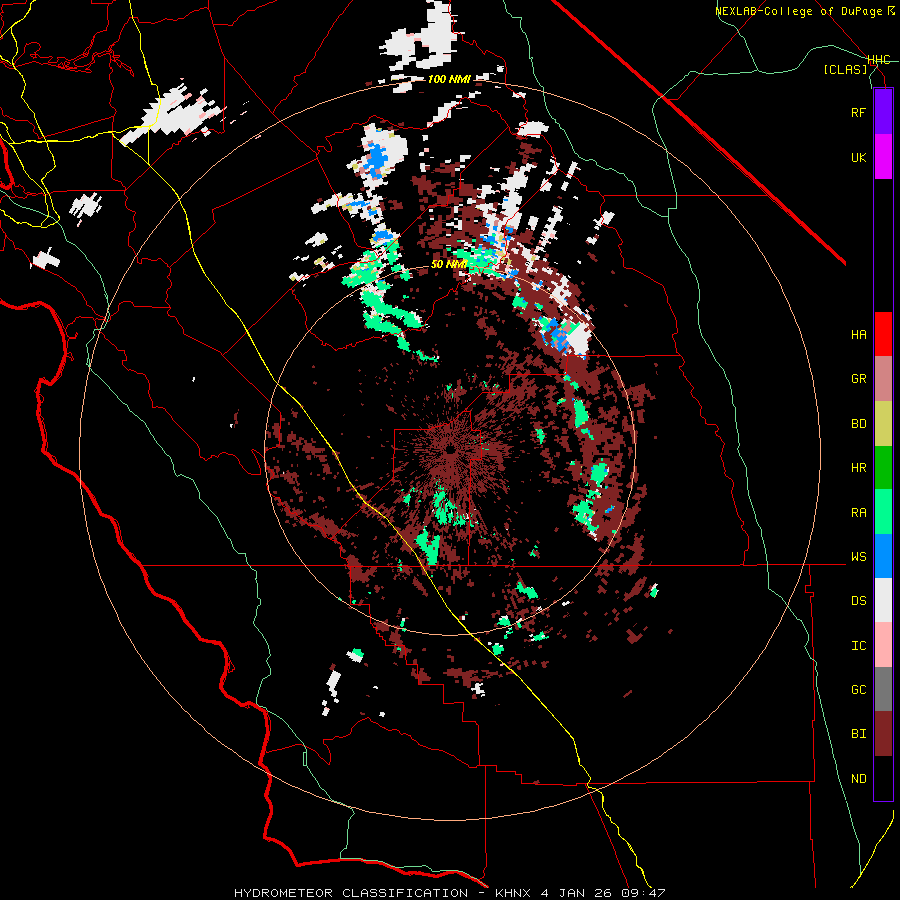
Task: Click the RA light green legend swatch
Action: [883, 512]
